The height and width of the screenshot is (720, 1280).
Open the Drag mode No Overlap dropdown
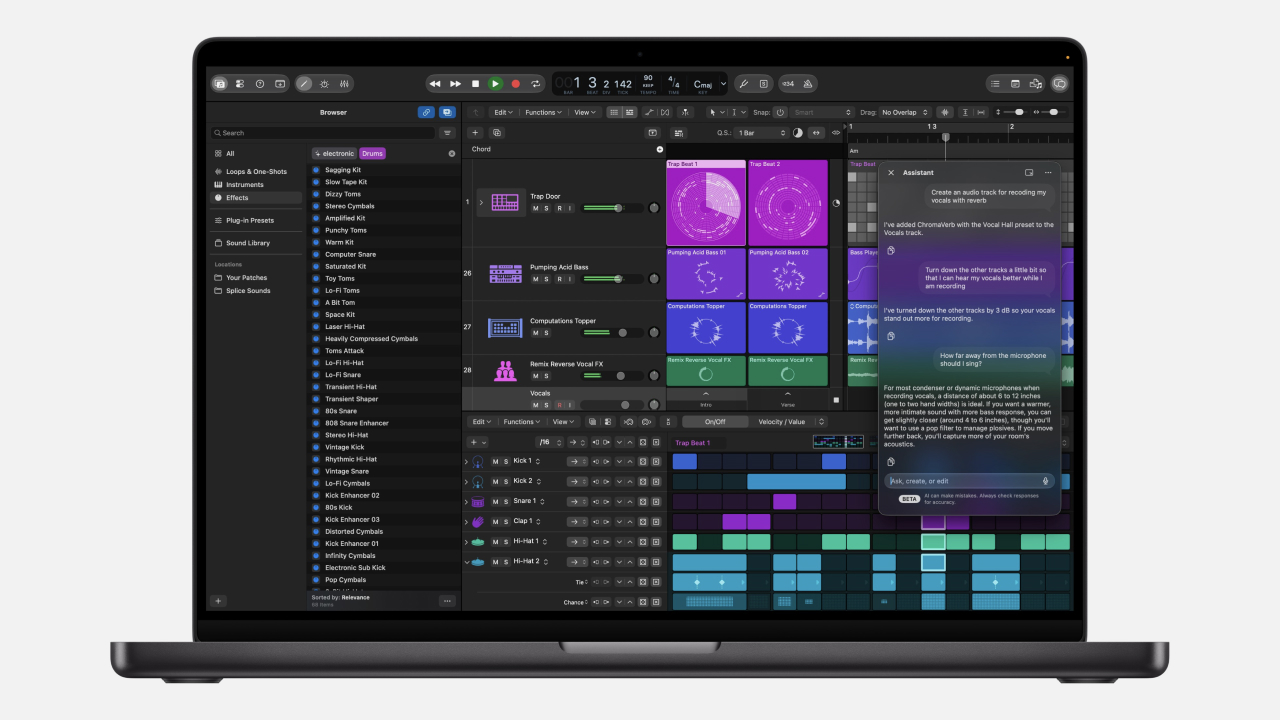click(x=905, y=112)
